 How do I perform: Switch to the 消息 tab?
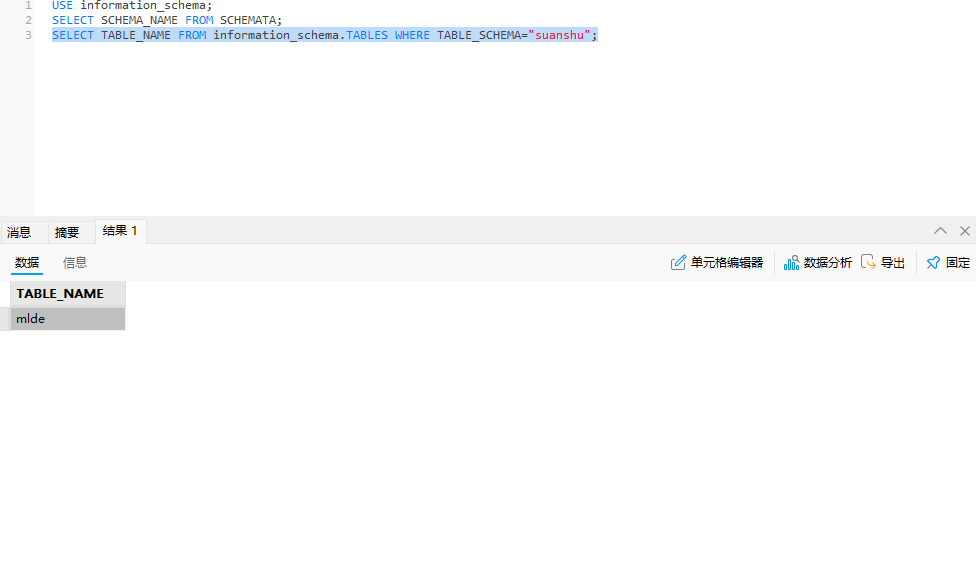click(19, 233)
